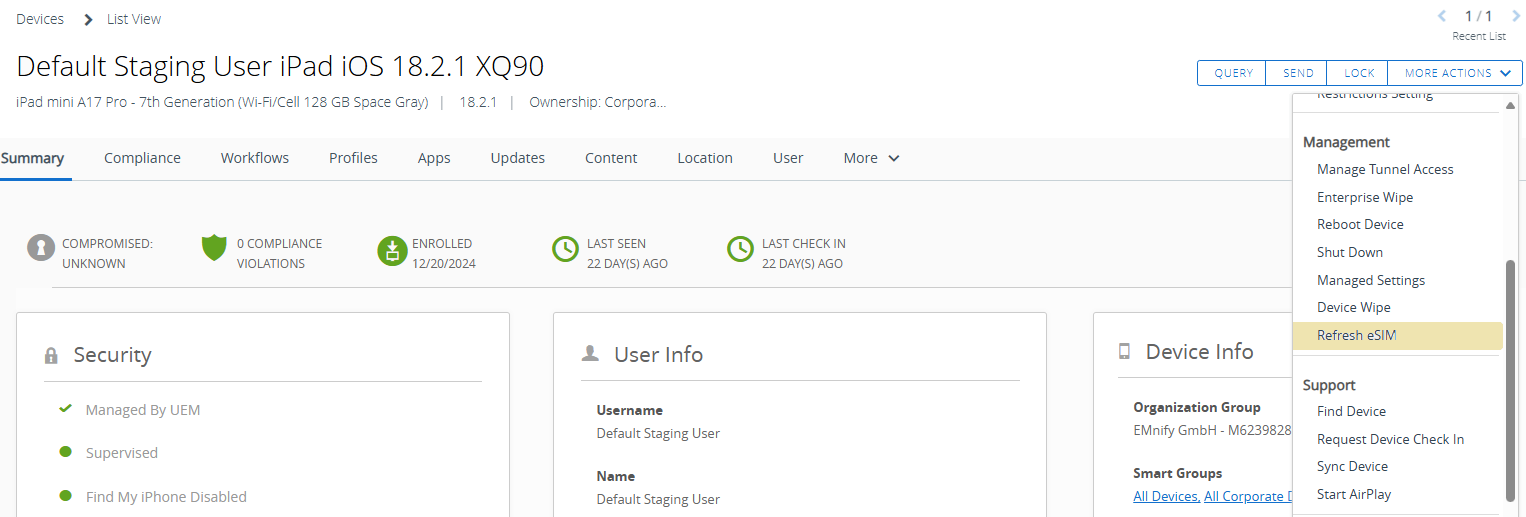
Task: Select Refresh eSIM from menu
Action: [x=1356, y=336]
